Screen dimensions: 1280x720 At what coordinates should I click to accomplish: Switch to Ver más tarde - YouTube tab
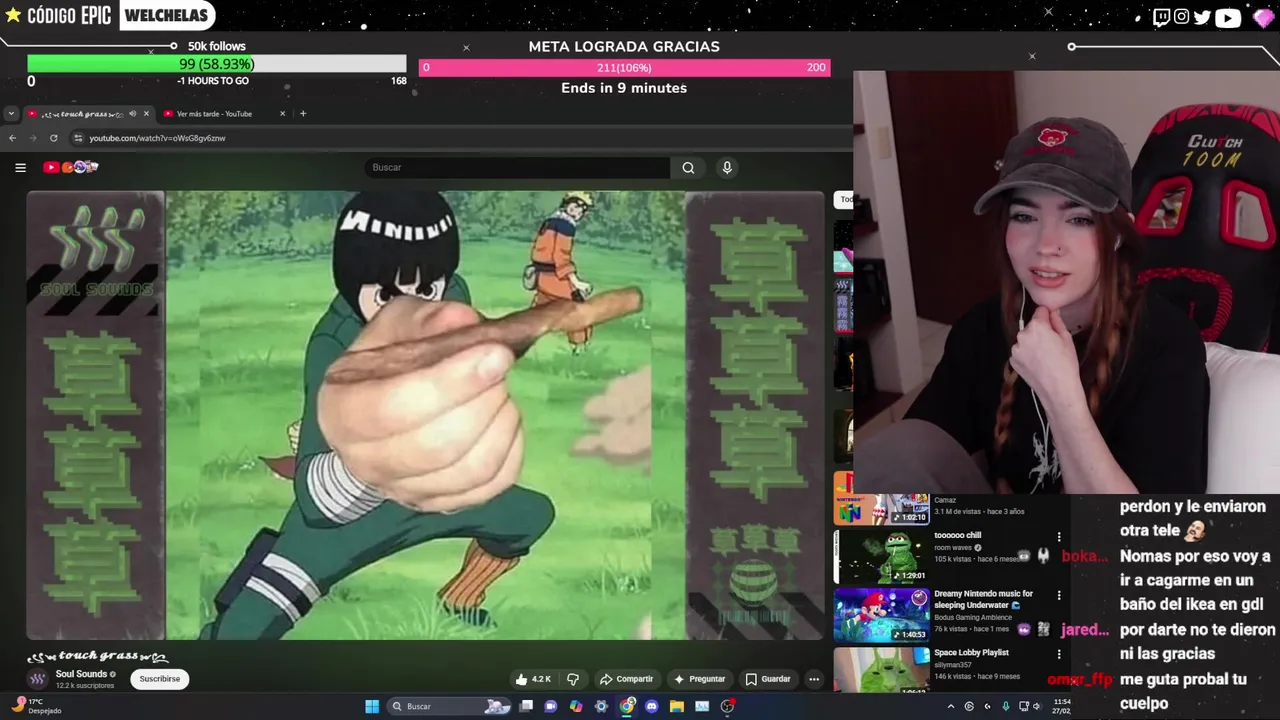(223, 113)
